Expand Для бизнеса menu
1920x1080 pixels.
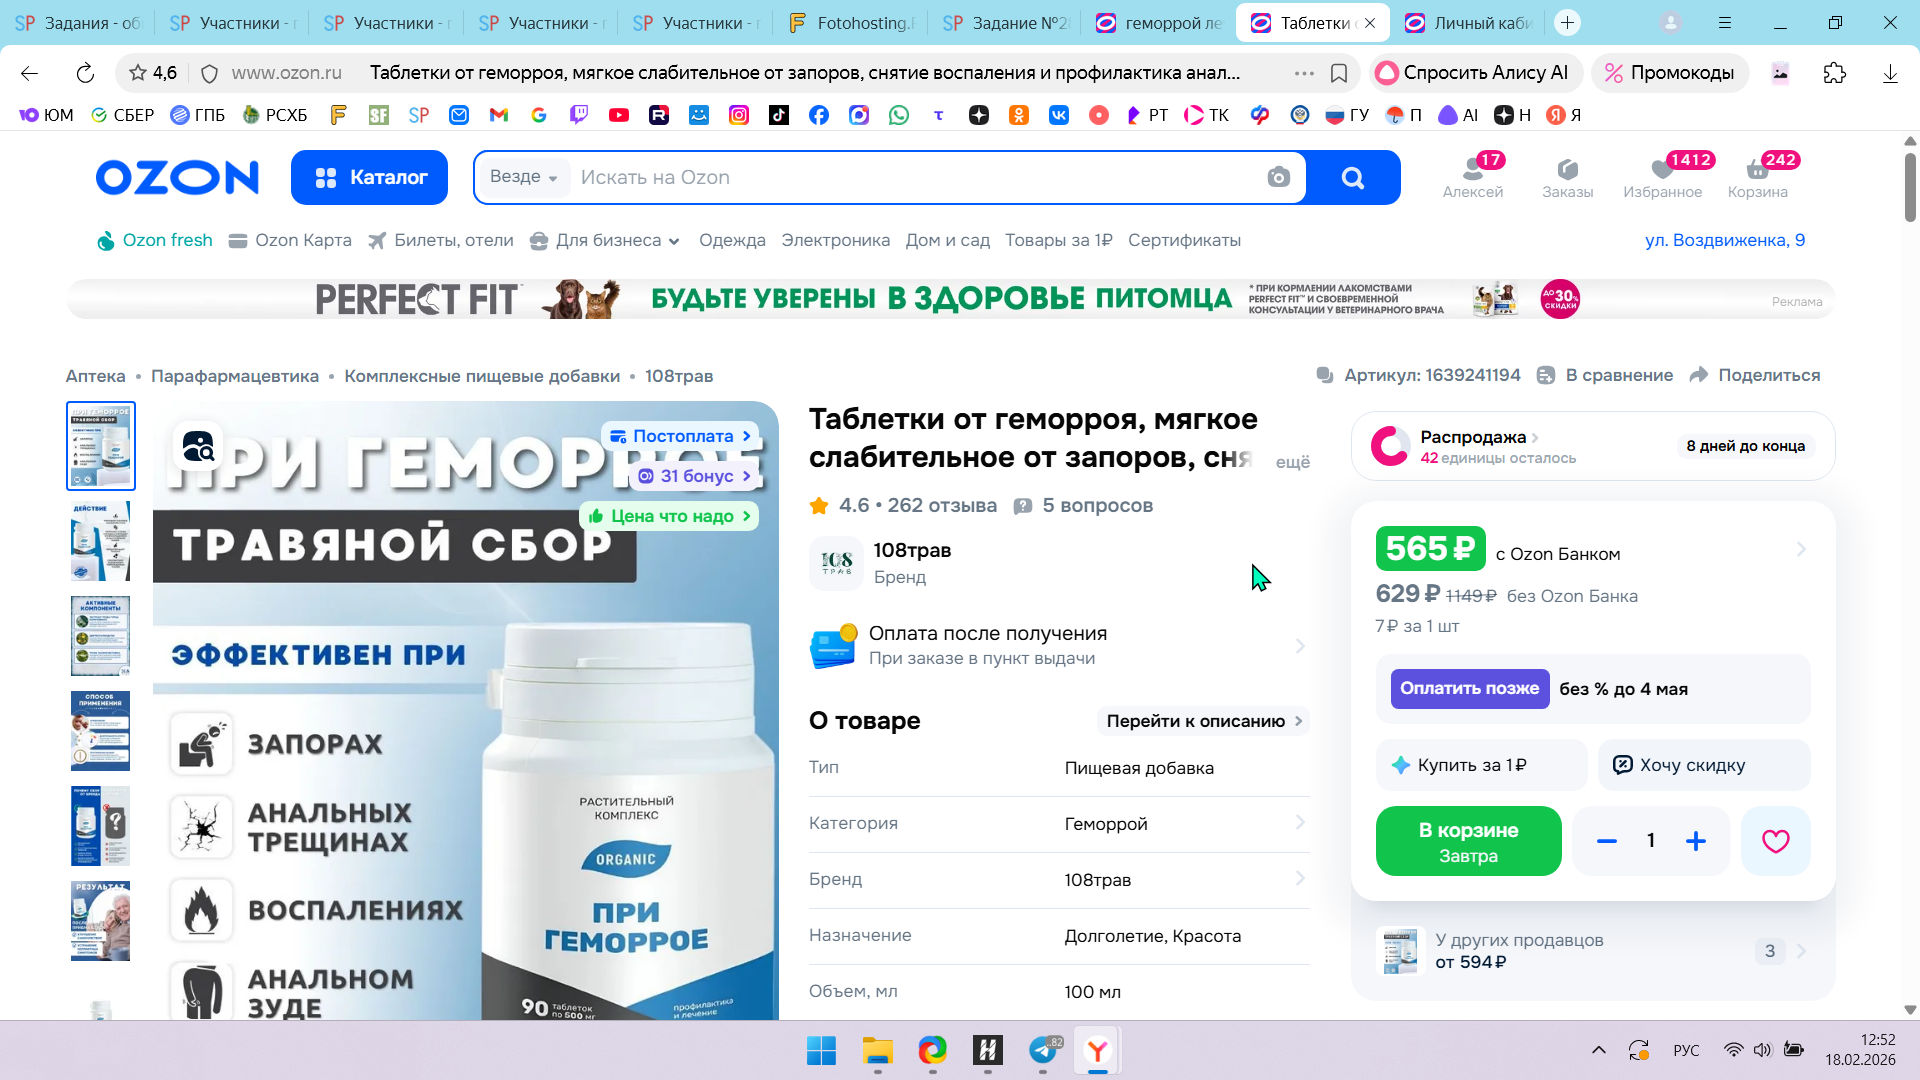click(605, 241)
